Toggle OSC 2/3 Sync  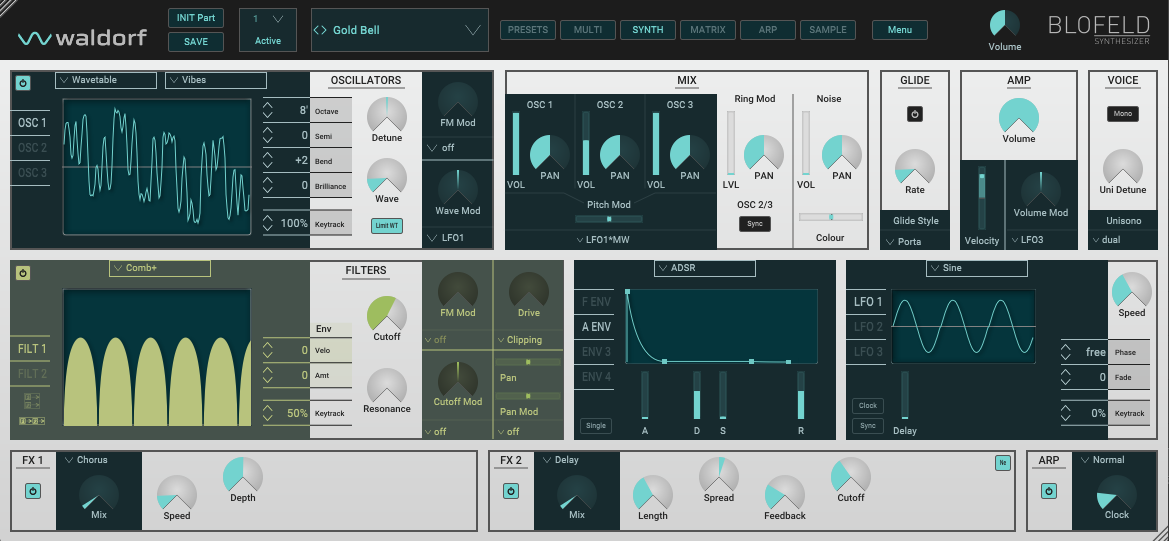[755, 223]
